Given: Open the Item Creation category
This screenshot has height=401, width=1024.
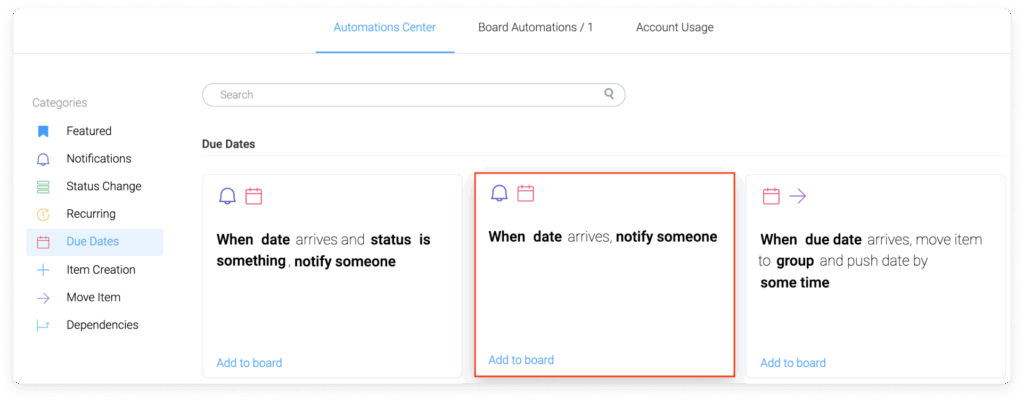Looking at the screenshot, I should click(x=100, y=270).
